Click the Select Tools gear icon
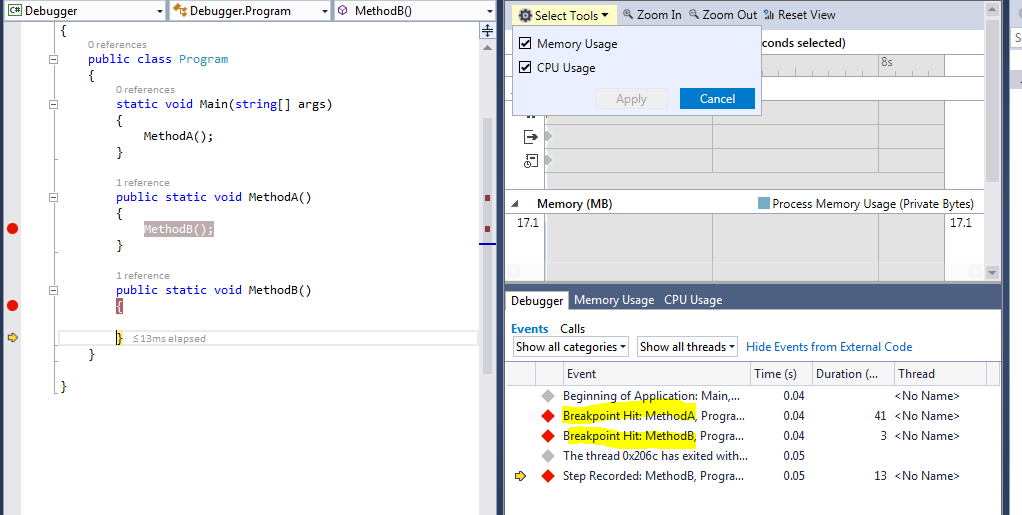1022x515 pixels. pyautogui.click(x=525, y=15)
